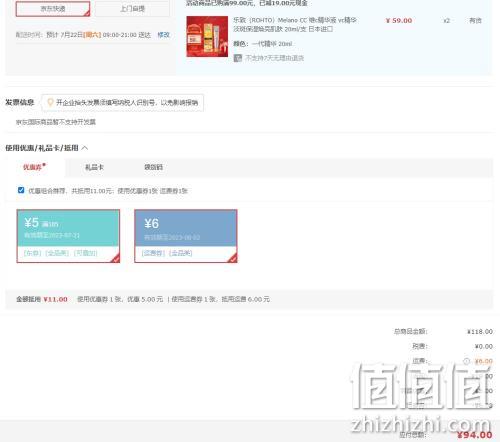Select 京东快递 delivery option

point(53,9)
